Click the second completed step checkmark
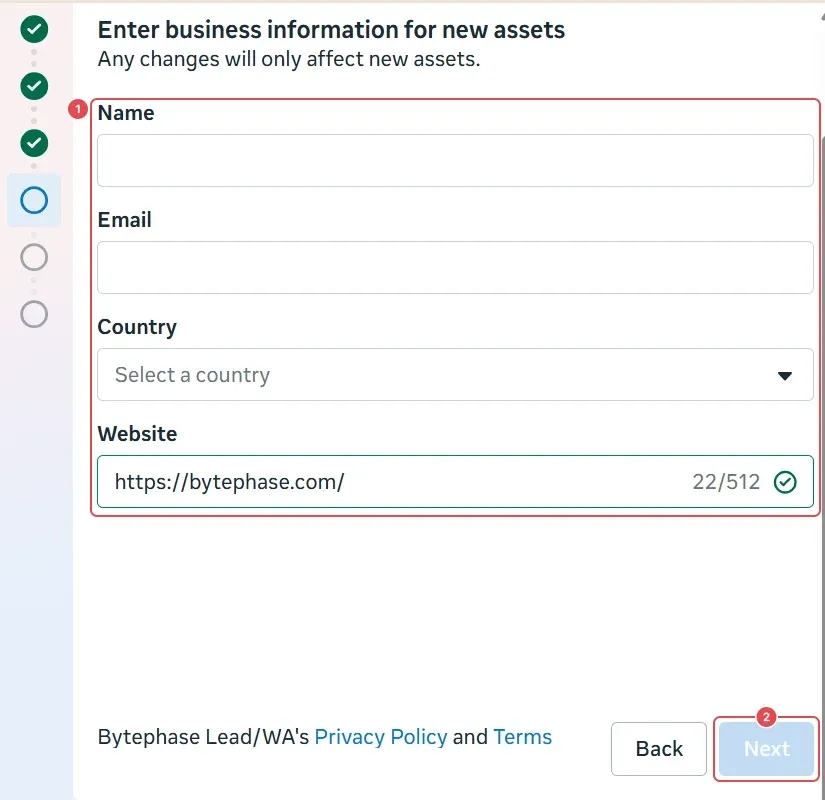The image size is (825, 800). tap(34, 86)
